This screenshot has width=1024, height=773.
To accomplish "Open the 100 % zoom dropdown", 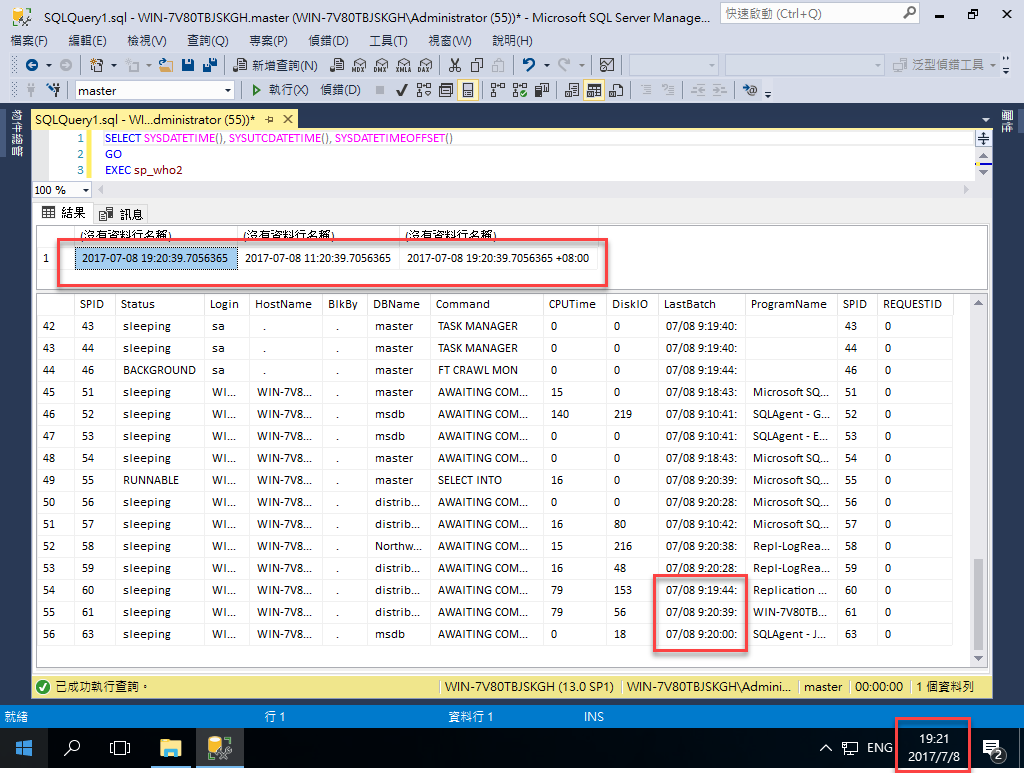I will tap(86, 190).
